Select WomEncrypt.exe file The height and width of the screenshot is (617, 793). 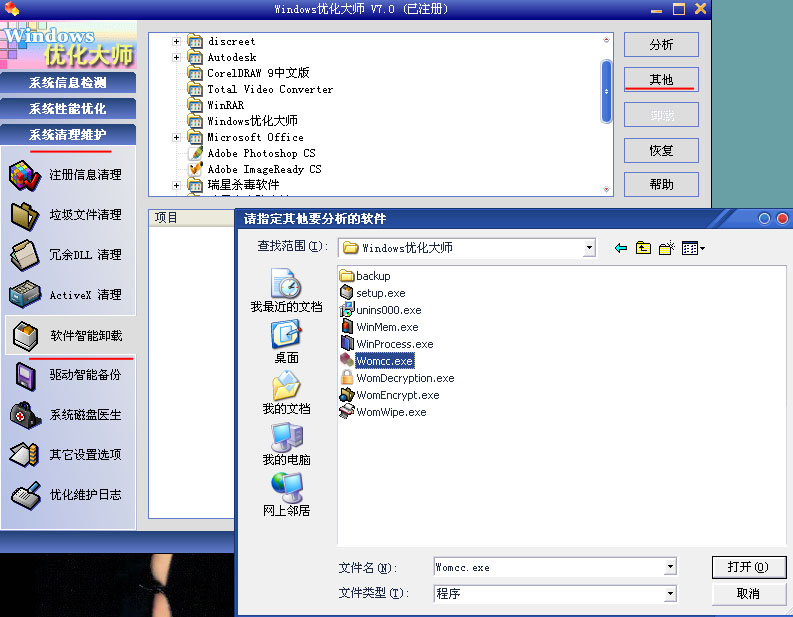pyautogui.click(x=389, y=395)
